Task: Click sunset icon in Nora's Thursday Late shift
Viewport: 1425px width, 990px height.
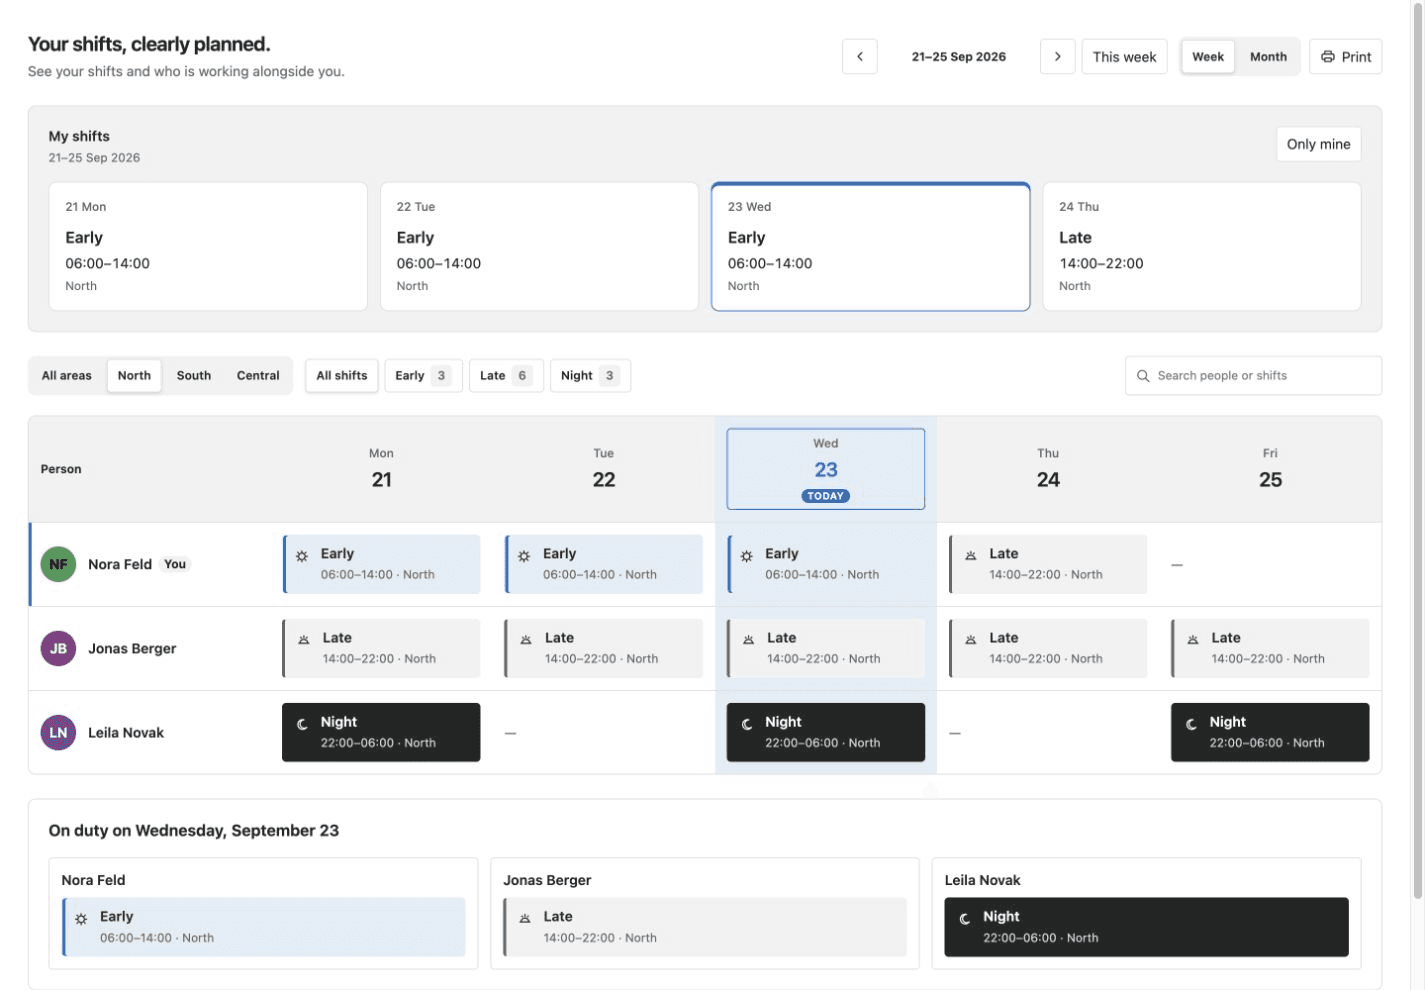Action: (x=970, y=555)
